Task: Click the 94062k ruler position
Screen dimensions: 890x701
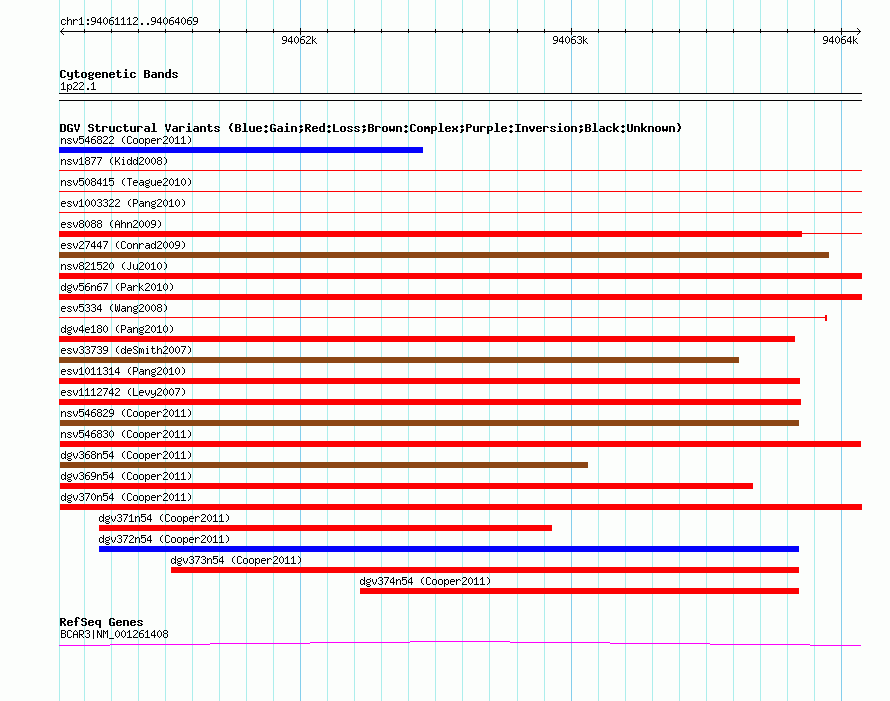Action: coord(299,40)
